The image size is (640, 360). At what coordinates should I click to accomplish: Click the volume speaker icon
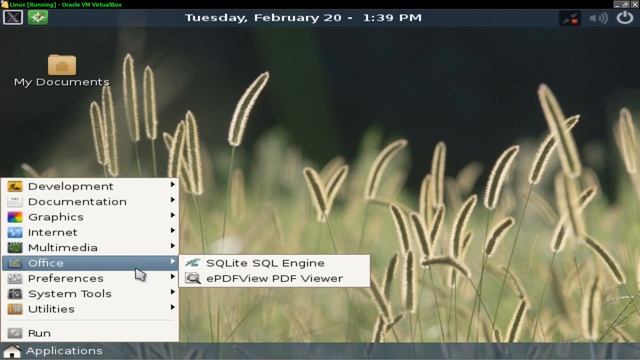tap(598, 18)
